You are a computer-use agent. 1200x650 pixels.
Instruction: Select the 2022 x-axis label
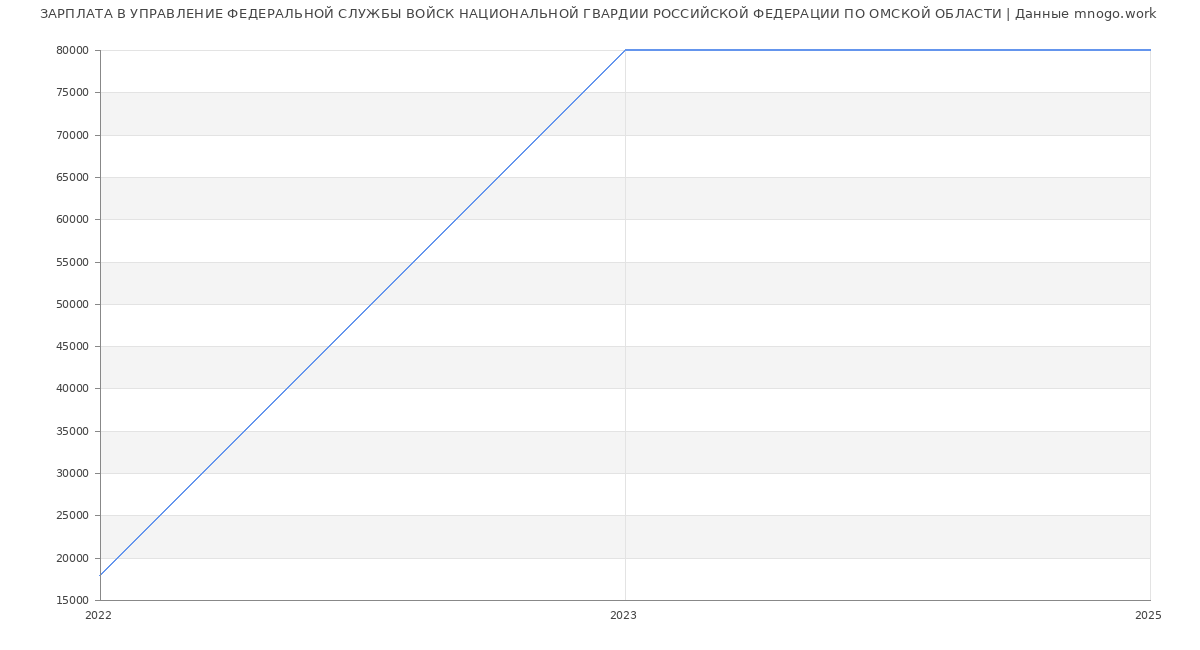pos(99,616)
